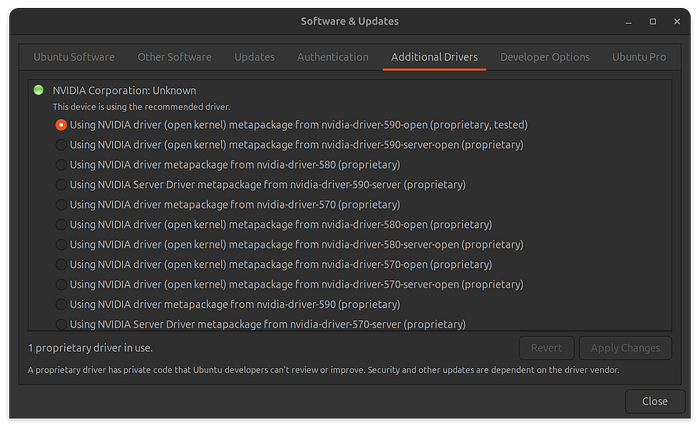The width and height of the screenshot is (700, 430).
Task: Choose the nvidia-driver-590-server-open radio button
Action: [62, 145]
